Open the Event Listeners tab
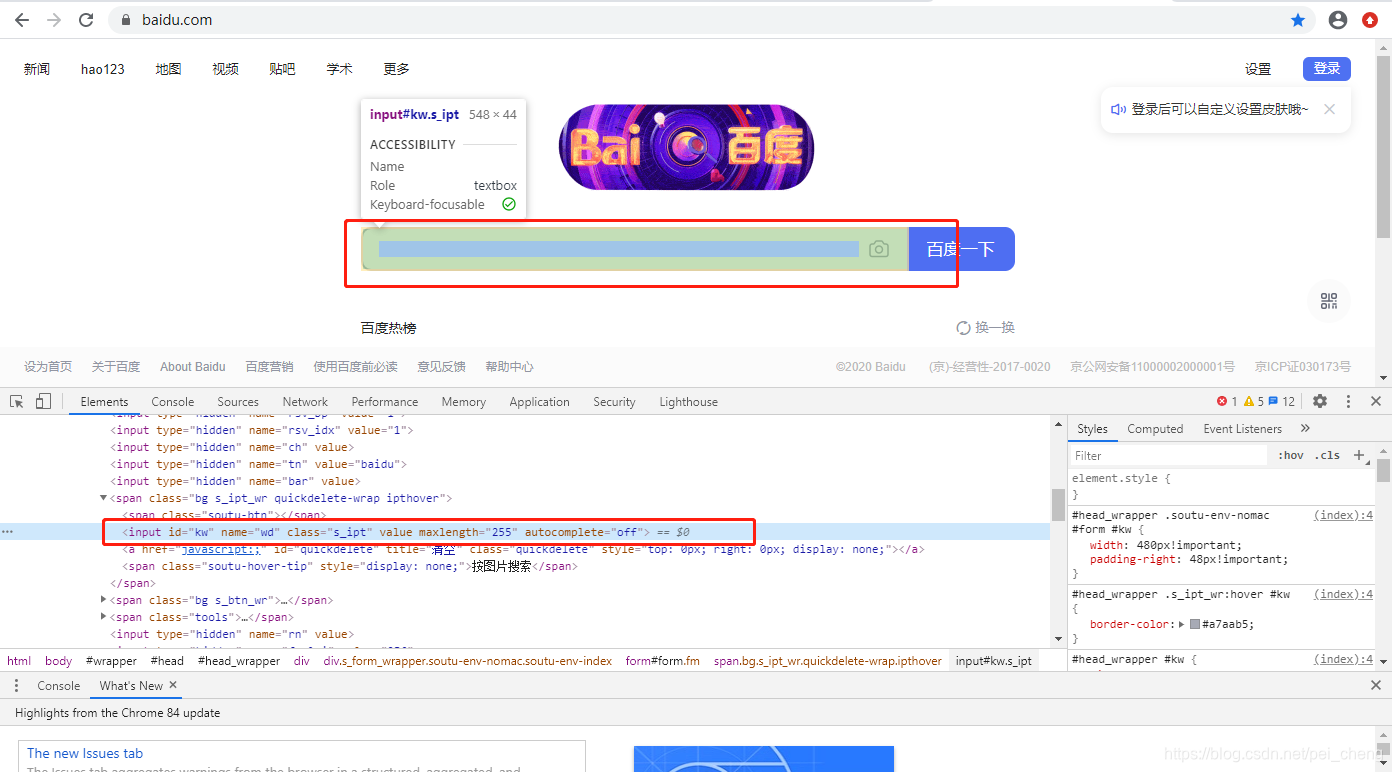 pos(1242,428)
